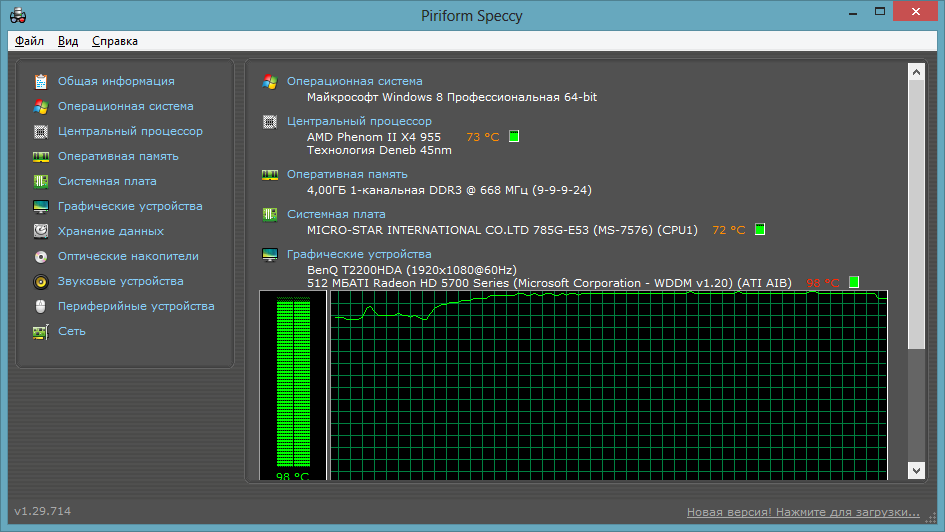Click the BenQ T2200HDA monitor text
Image resolution: width=945 pixels, height=532 pixels.
(412, 270)
